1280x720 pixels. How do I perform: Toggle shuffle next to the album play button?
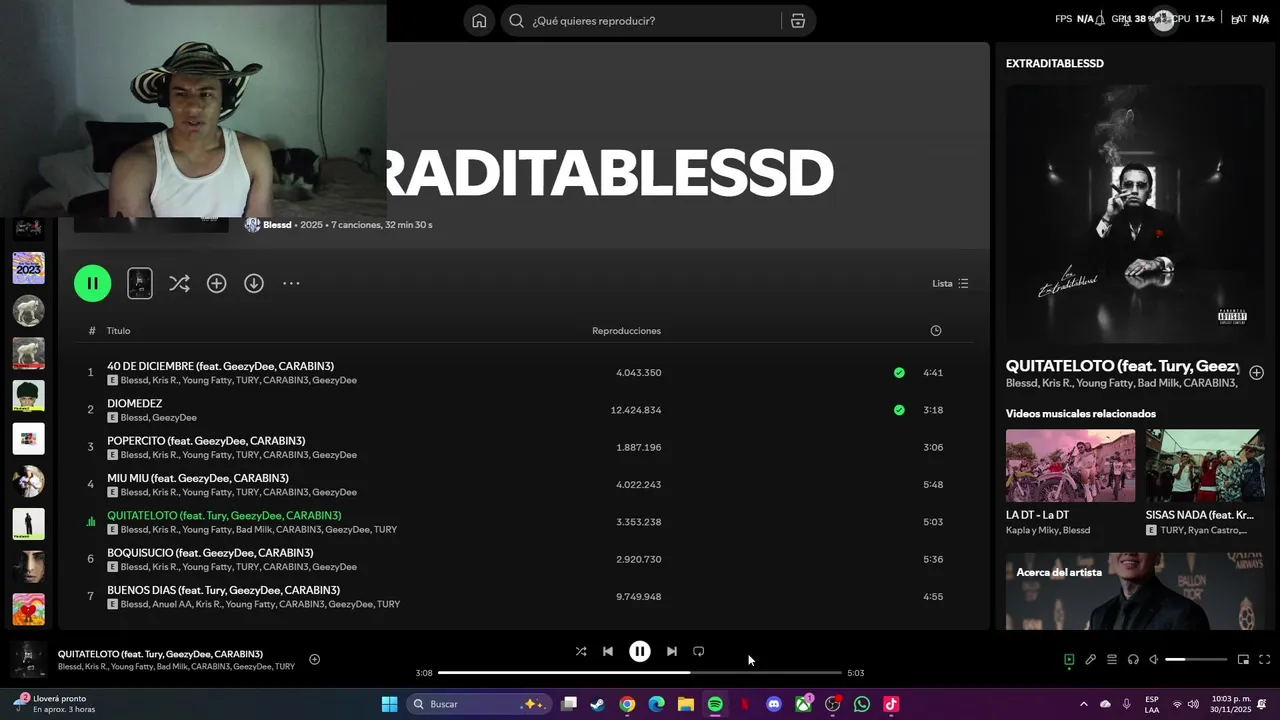click(179, 283)
